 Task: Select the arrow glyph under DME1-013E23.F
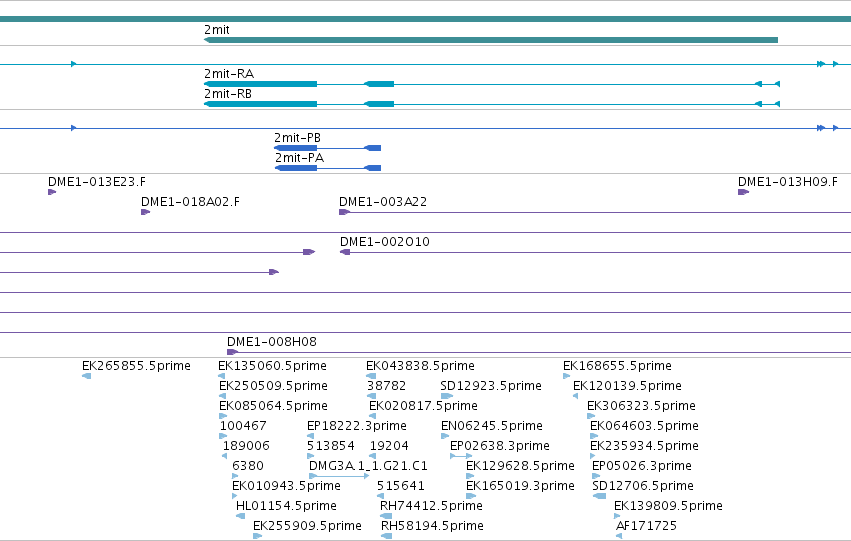pyautogui.click(x=52, y=192)
